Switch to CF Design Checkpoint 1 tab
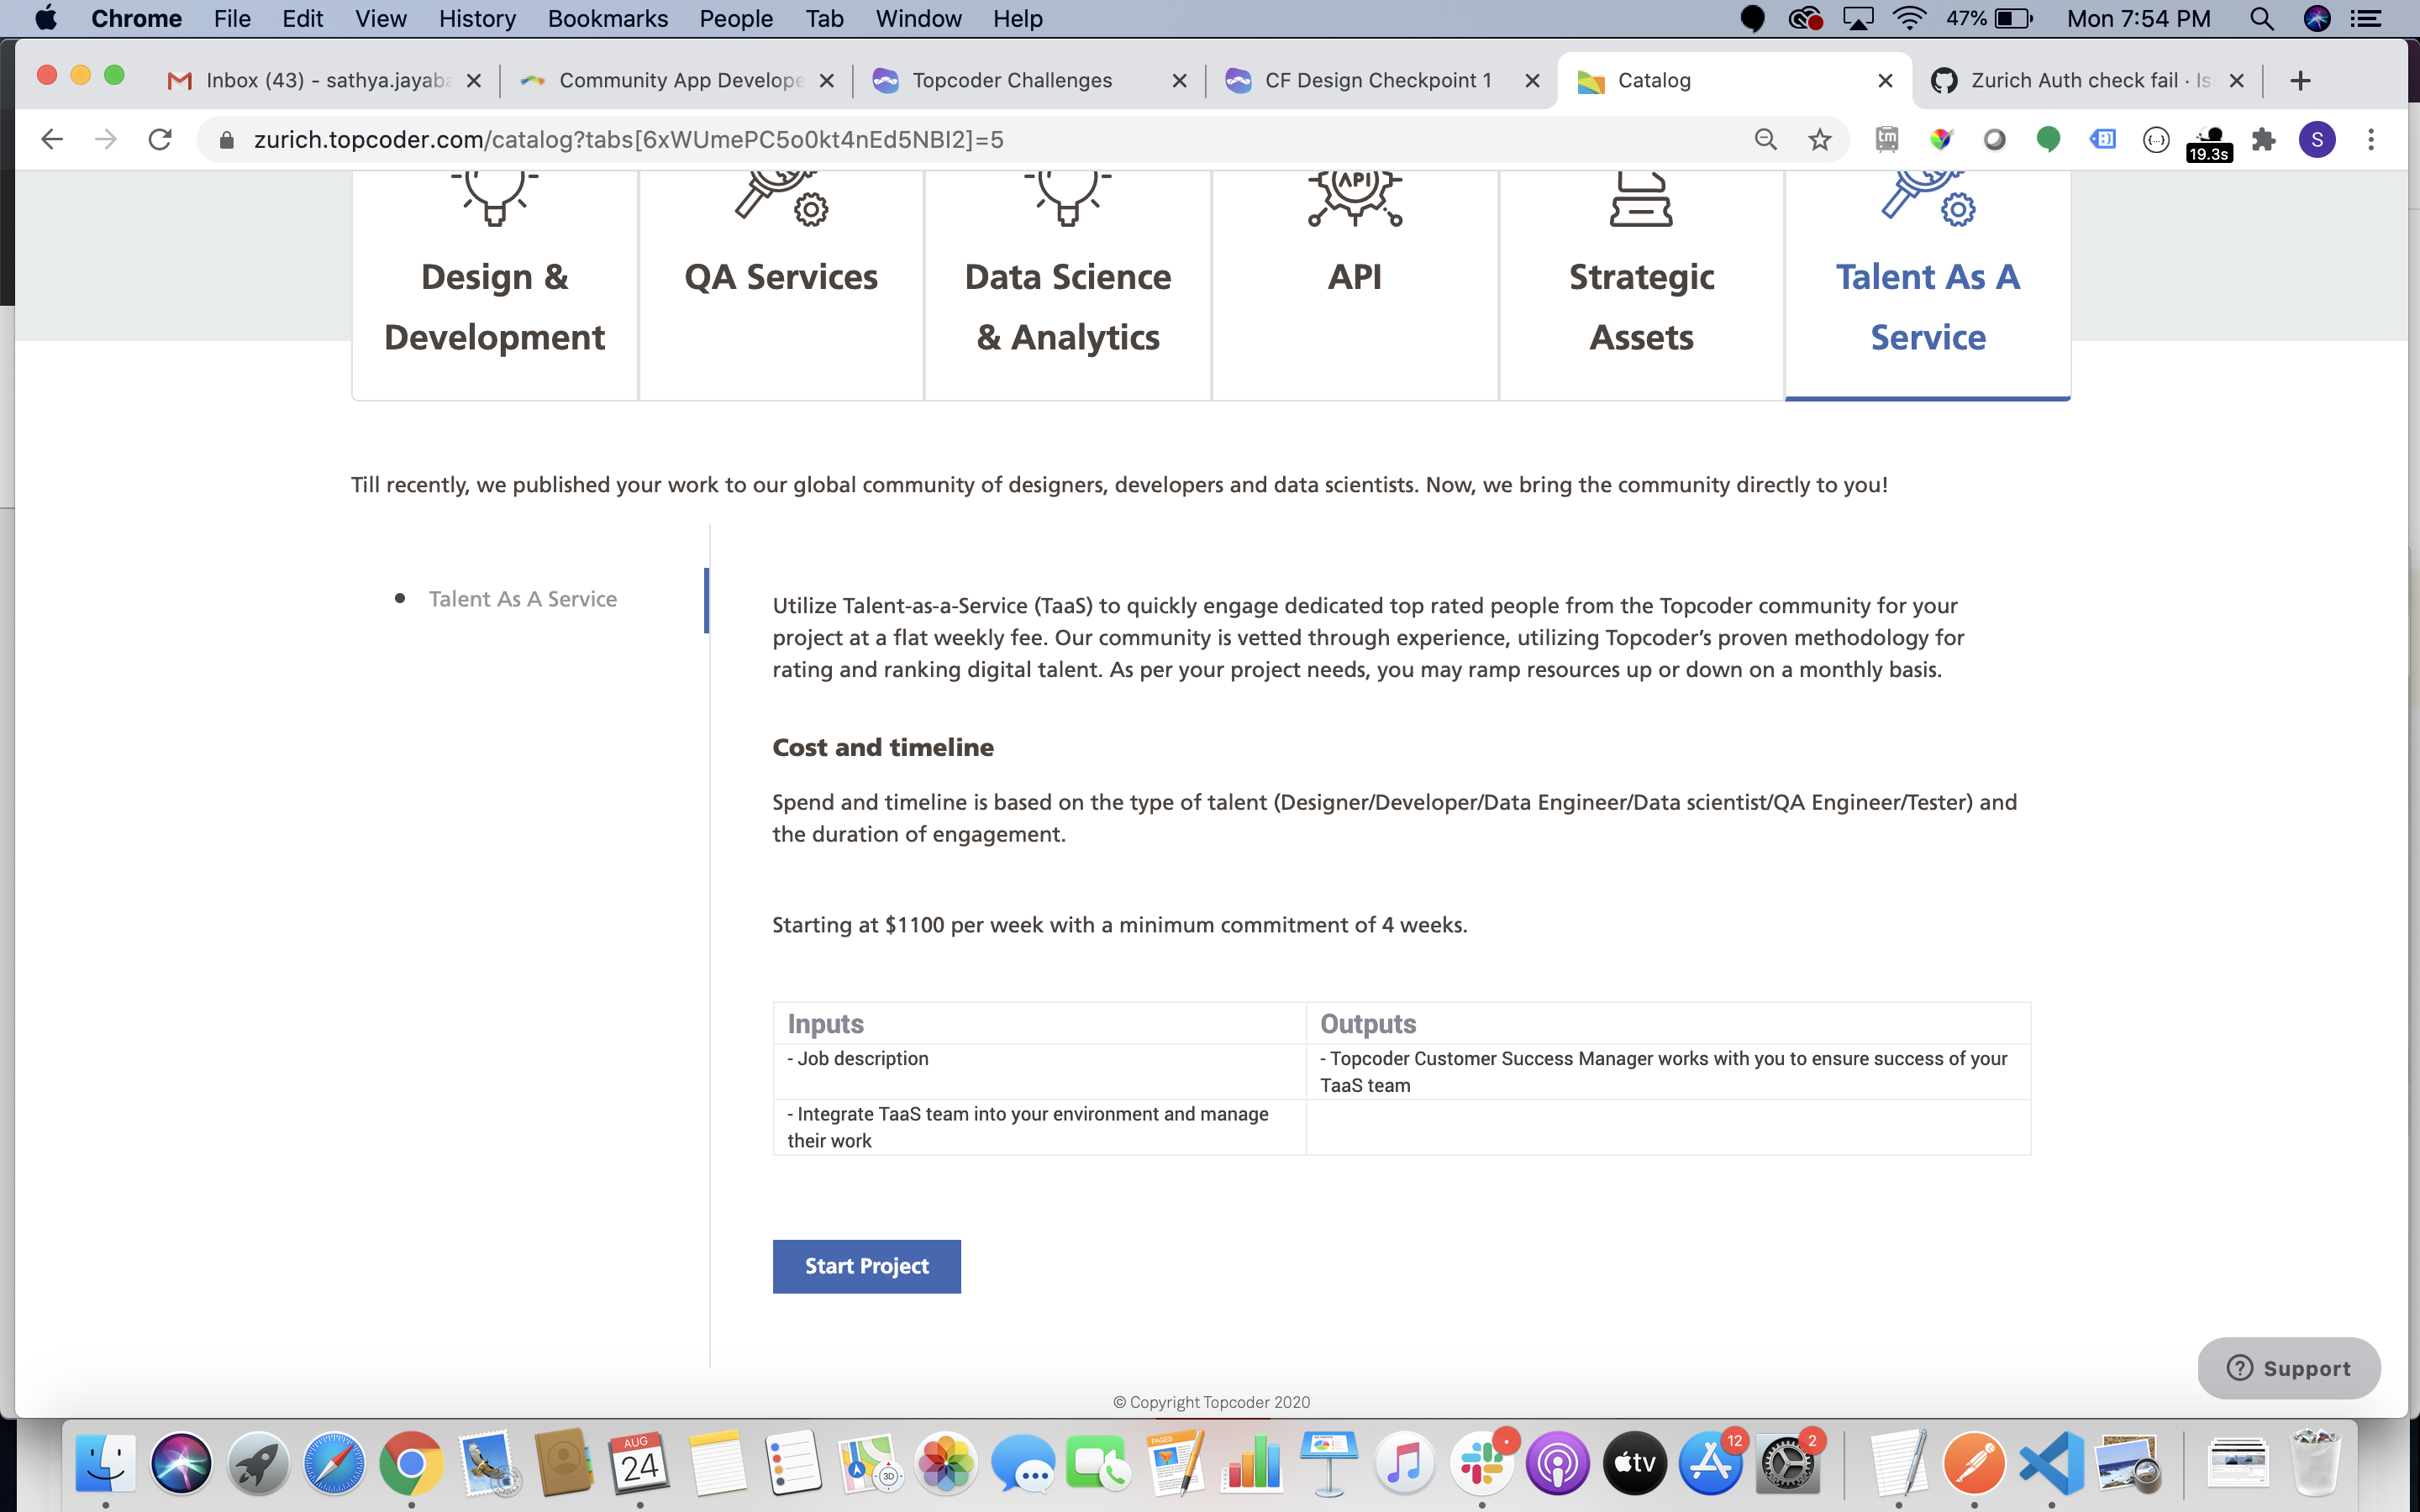Viewport: 2420px width, 1512px height. [1382, 80]
